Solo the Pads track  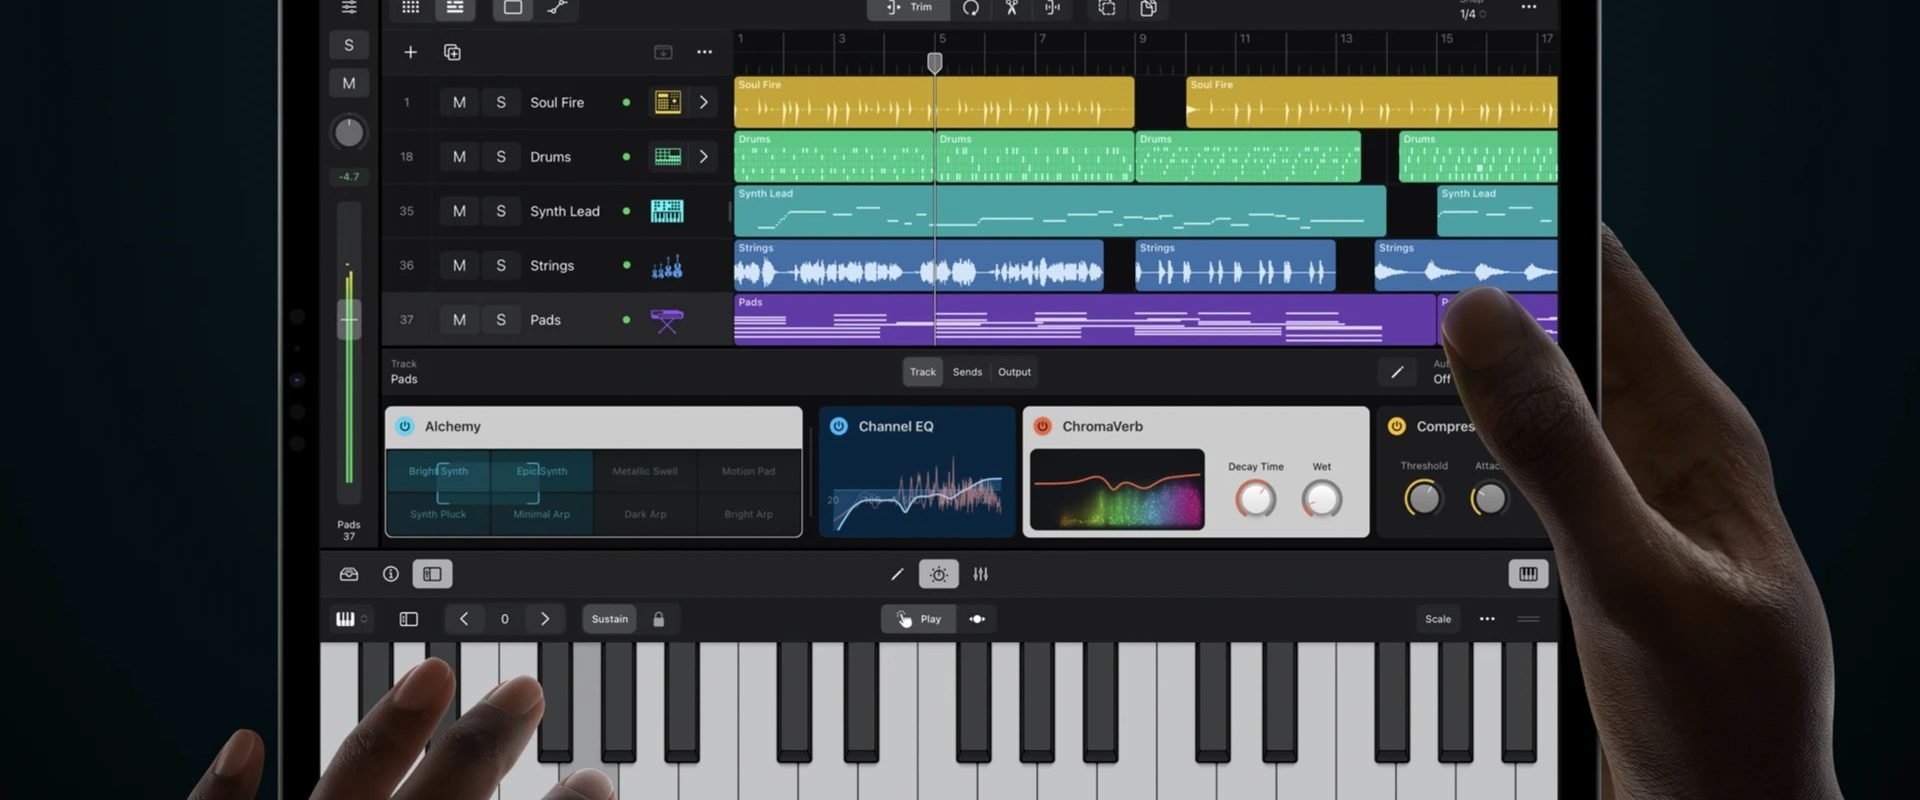tap(501, 320)
